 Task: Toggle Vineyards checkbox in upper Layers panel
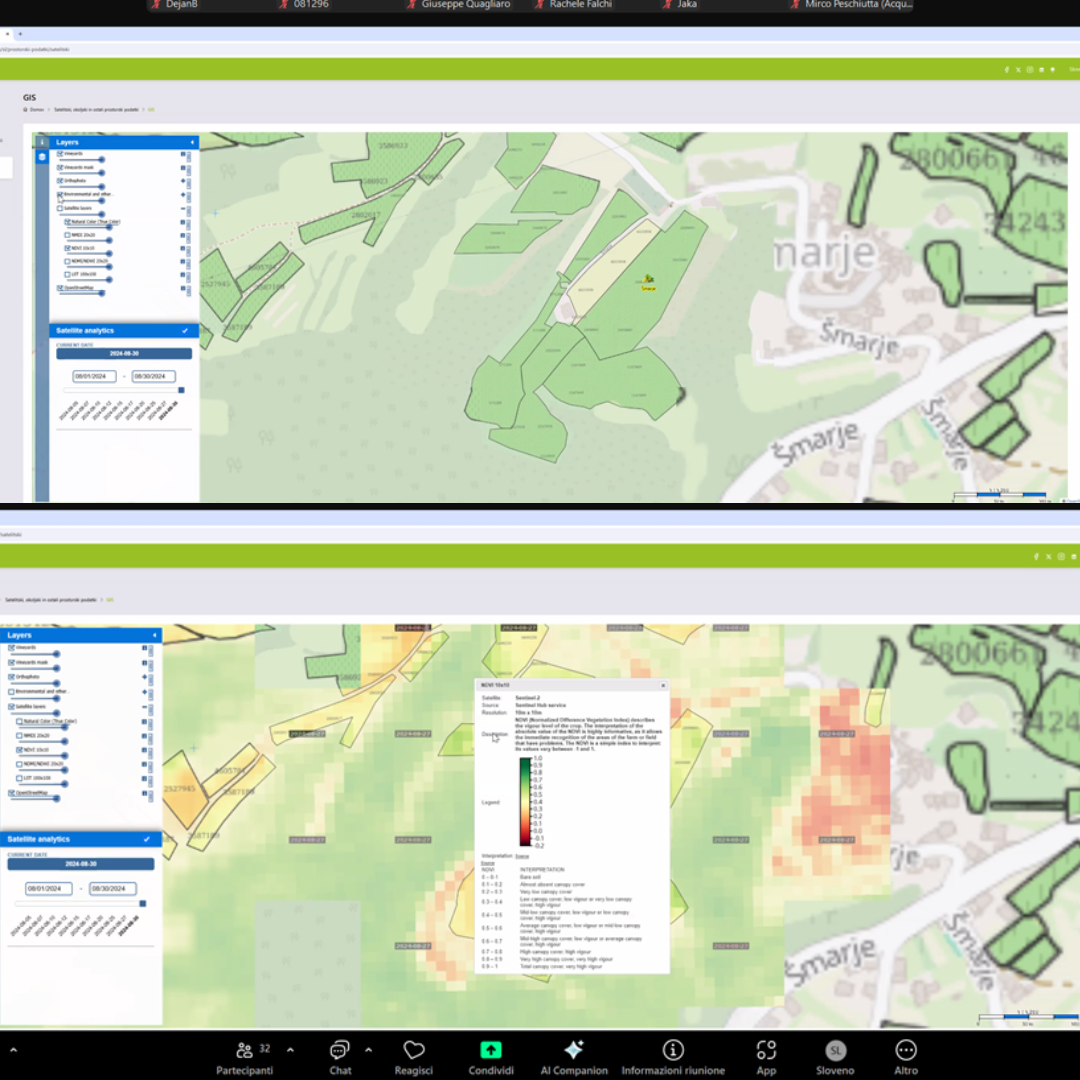pyautogui.click(x=60, y=154)
